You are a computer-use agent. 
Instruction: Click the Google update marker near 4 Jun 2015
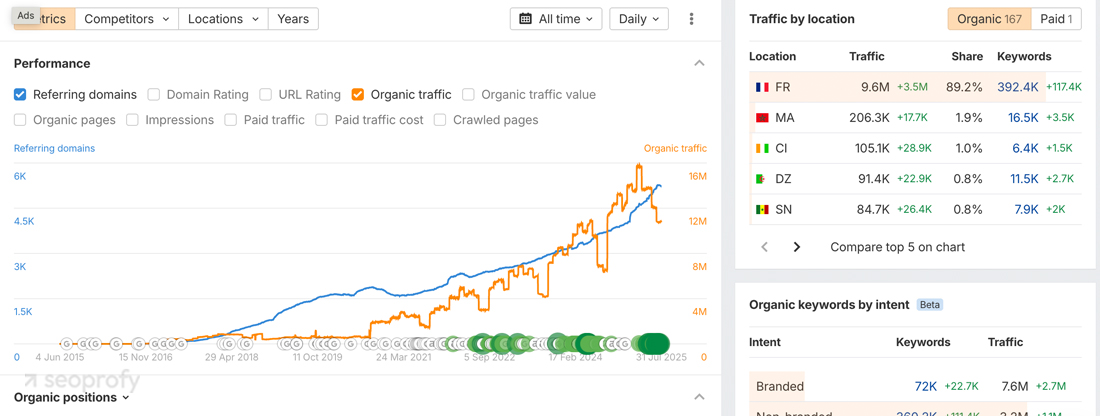coord(67,344)
